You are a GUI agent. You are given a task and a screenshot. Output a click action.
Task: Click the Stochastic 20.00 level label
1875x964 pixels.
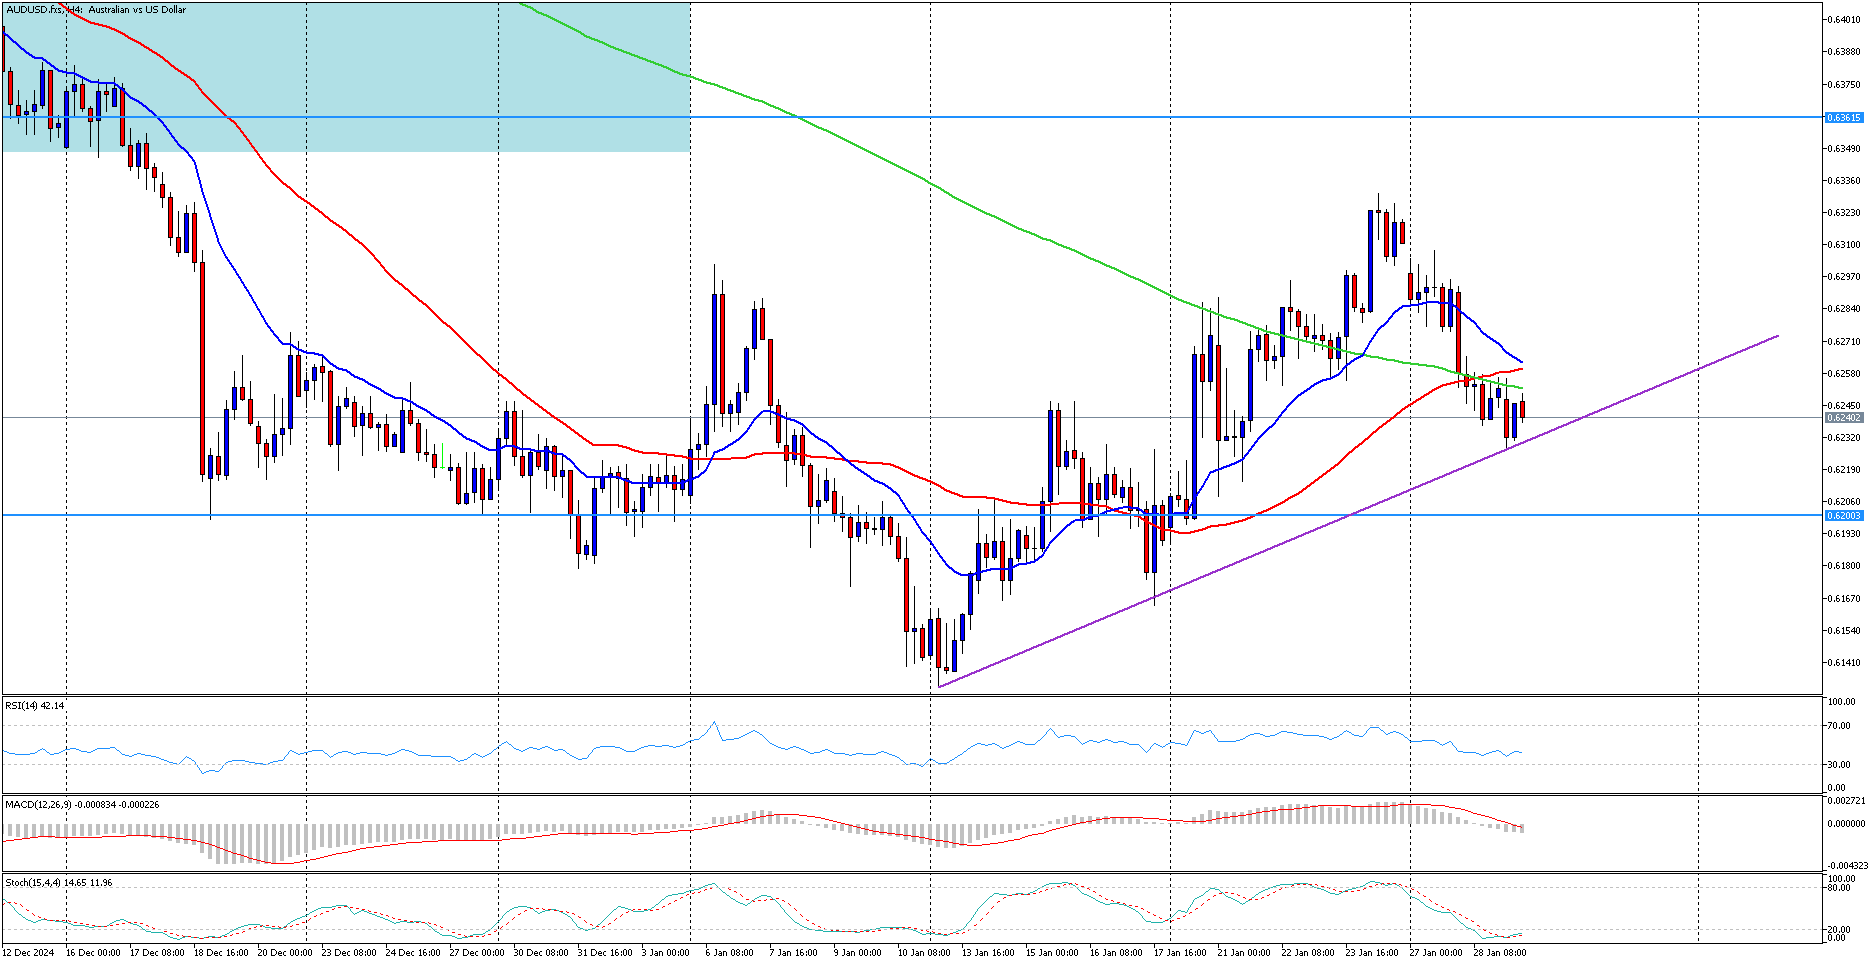coord(1837,930)
